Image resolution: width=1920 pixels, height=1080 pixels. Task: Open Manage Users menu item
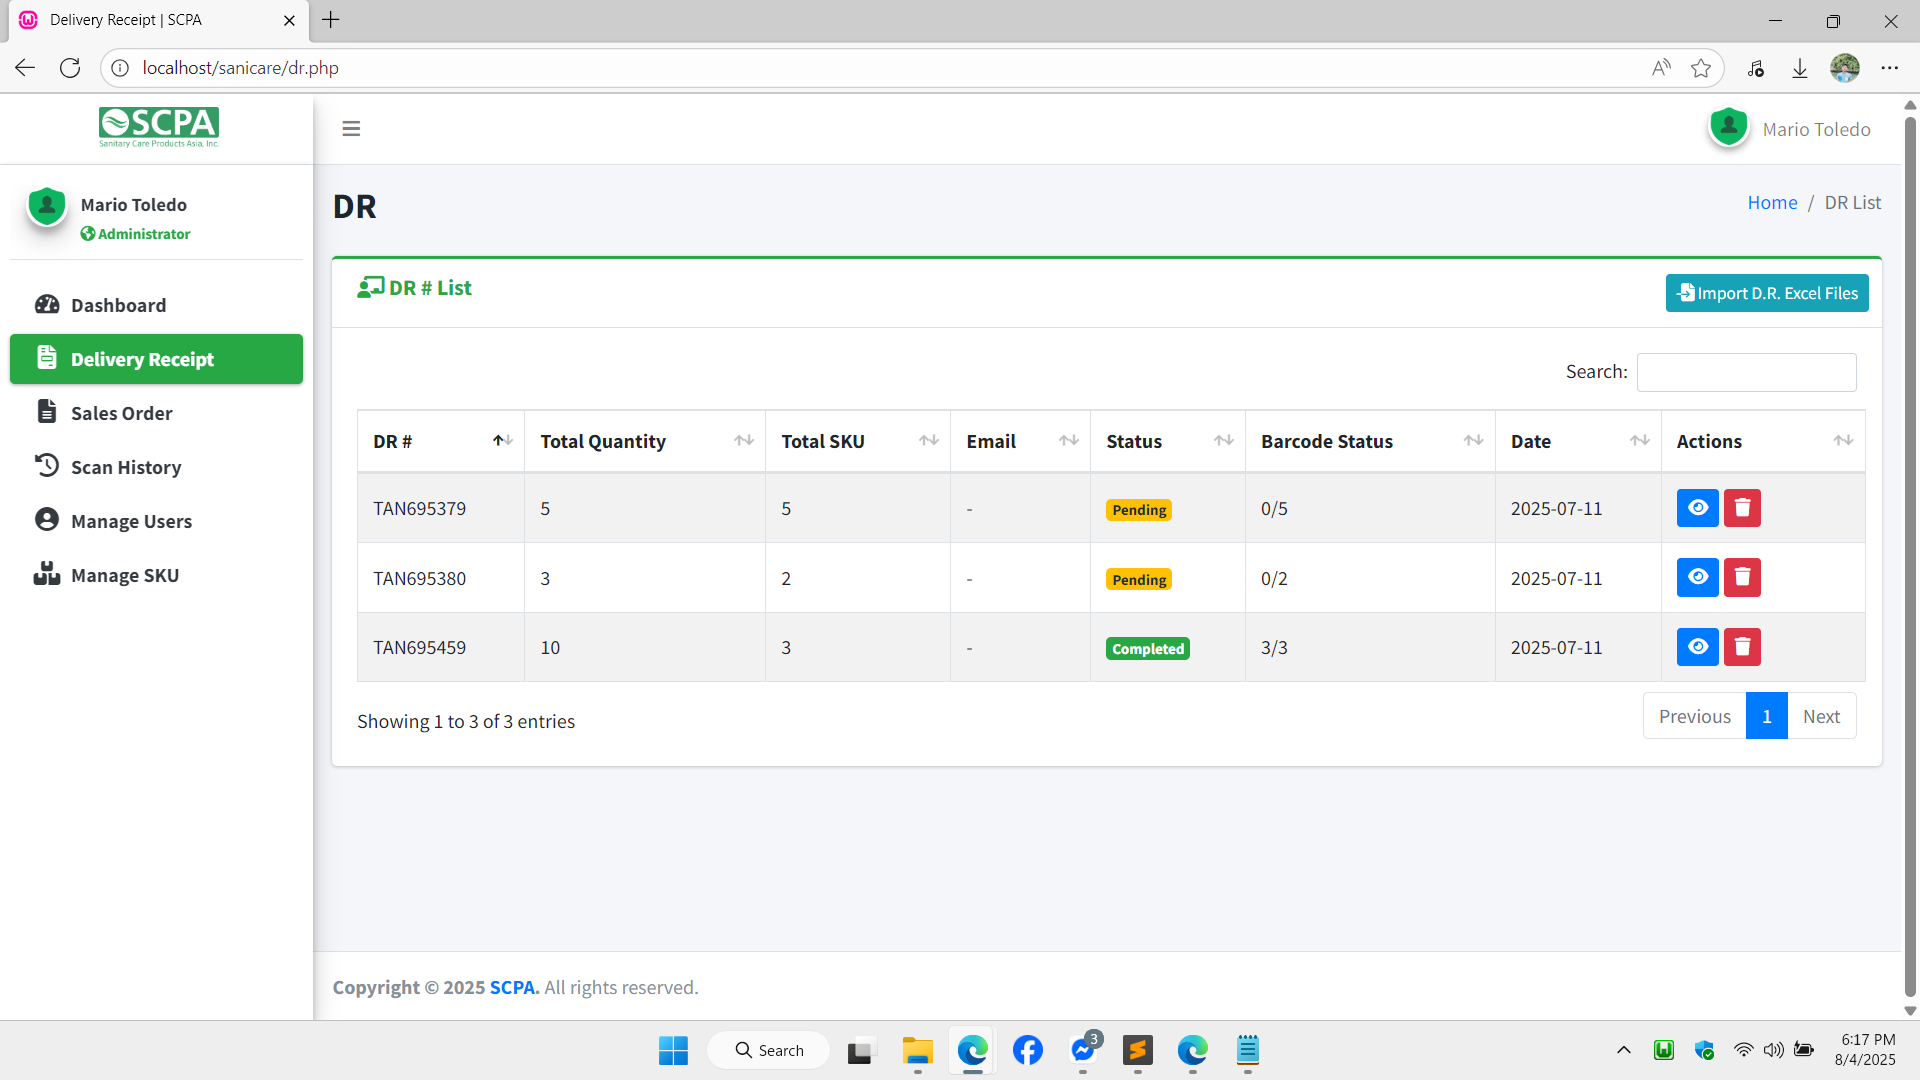(131, 521)
